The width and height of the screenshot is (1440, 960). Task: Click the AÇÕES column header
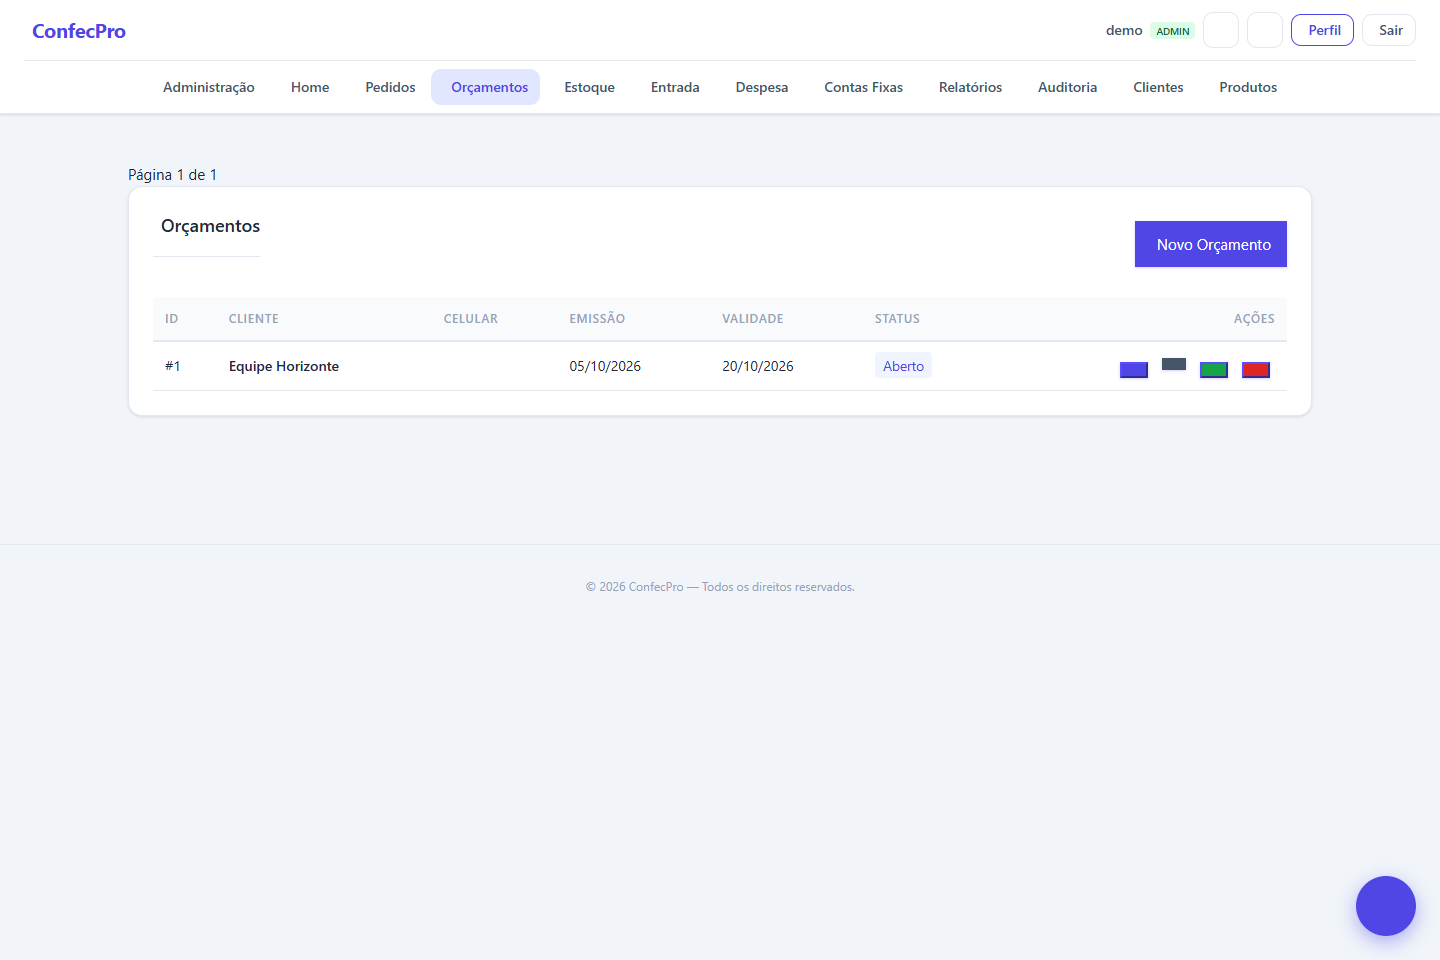[x=1254, y=319]
